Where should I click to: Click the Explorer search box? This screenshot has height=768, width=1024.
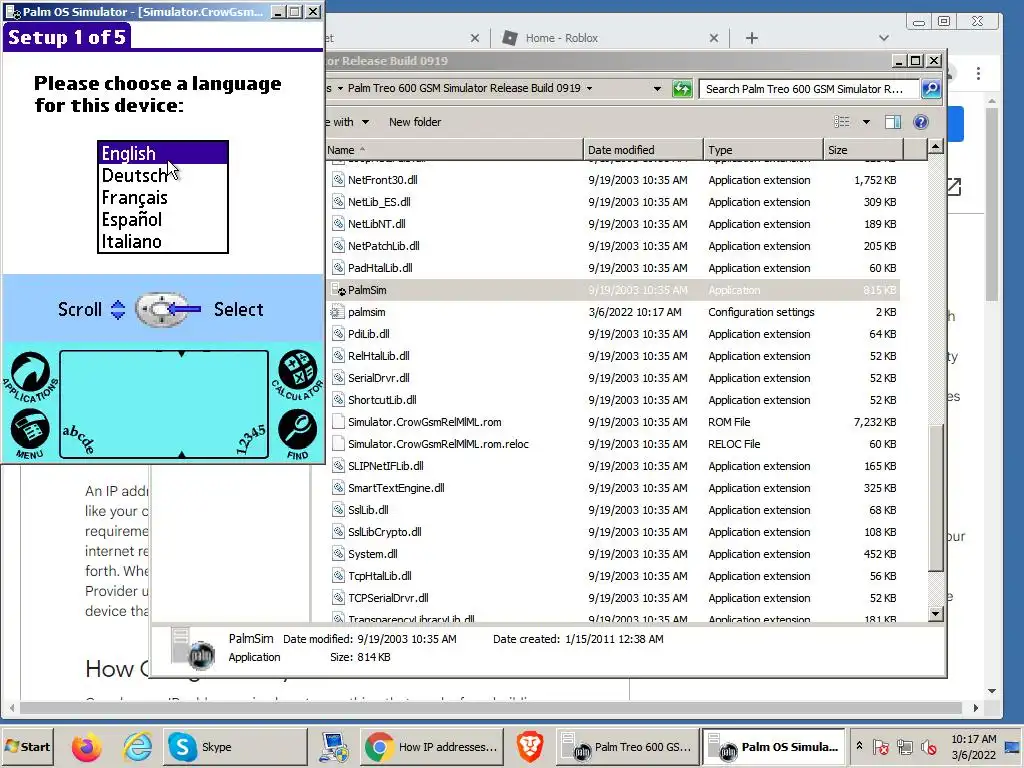point(809,89)
